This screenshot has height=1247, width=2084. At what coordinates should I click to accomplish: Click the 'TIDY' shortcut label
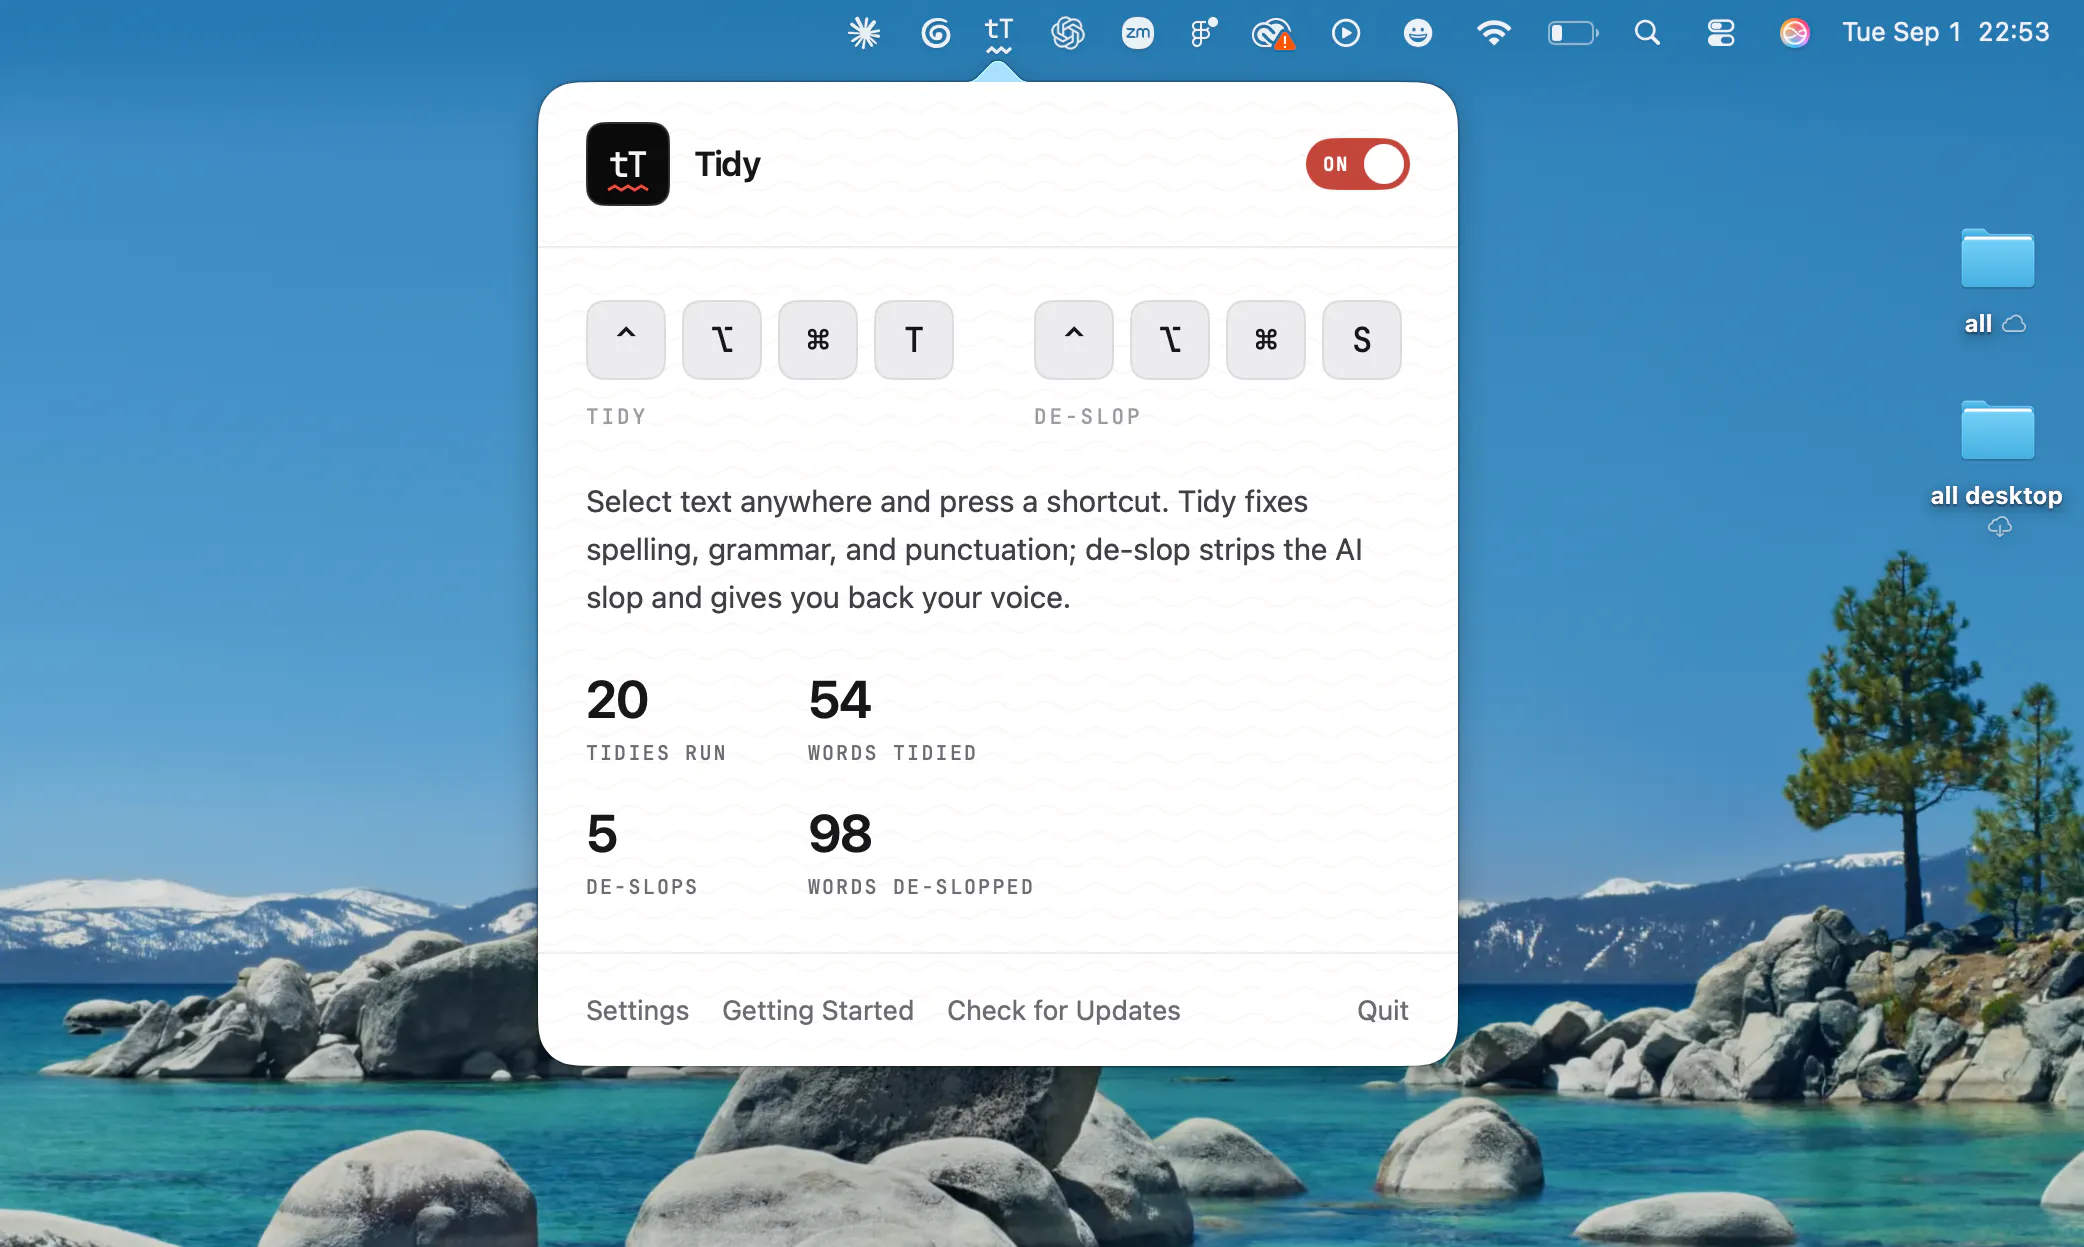coord(616,416)
